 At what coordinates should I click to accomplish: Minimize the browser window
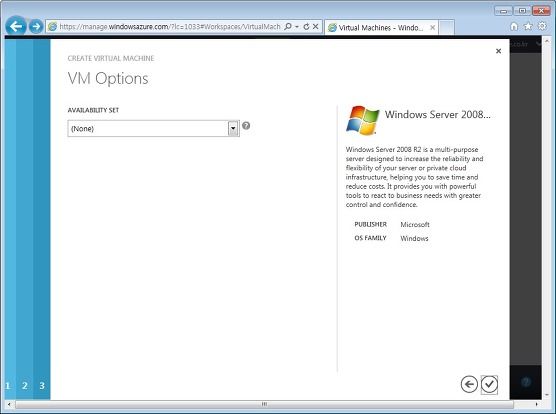tap(503, 11)
